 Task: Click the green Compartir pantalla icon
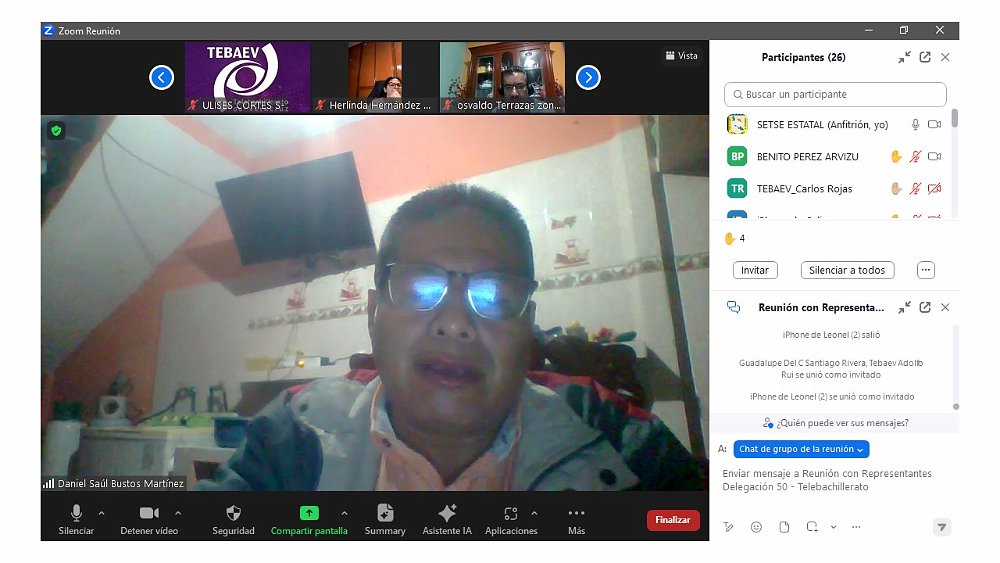point(309,513)
